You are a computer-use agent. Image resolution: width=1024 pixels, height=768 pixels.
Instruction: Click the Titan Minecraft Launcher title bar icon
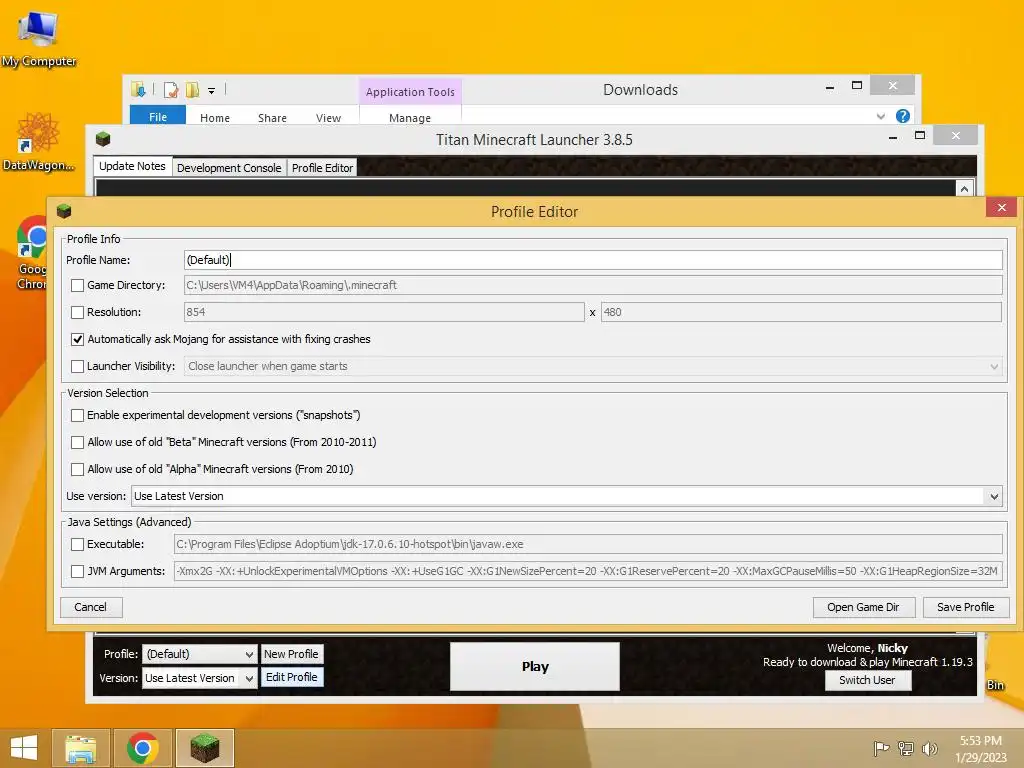coord(103,139)
